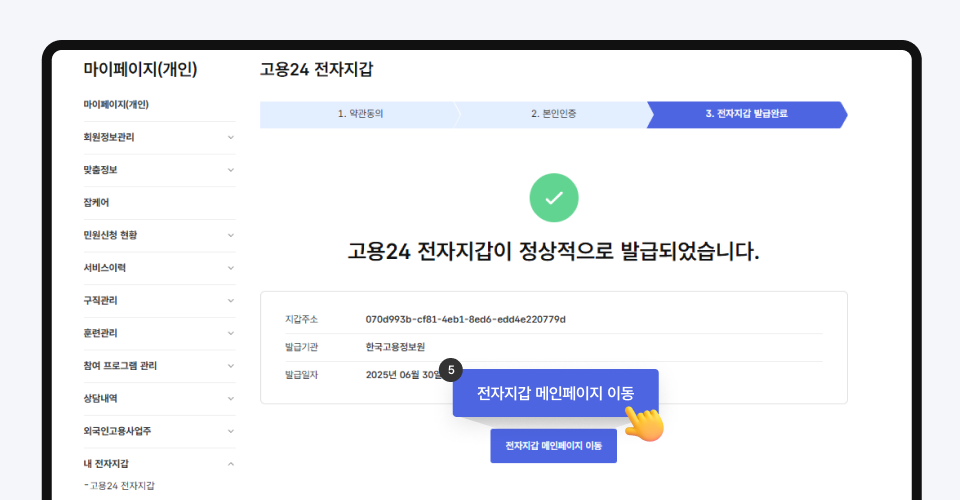Click the large 마이페이지(개인) sidebar heading
The width and height of the screenshot is (960, 500).
[x=140, y=69]
